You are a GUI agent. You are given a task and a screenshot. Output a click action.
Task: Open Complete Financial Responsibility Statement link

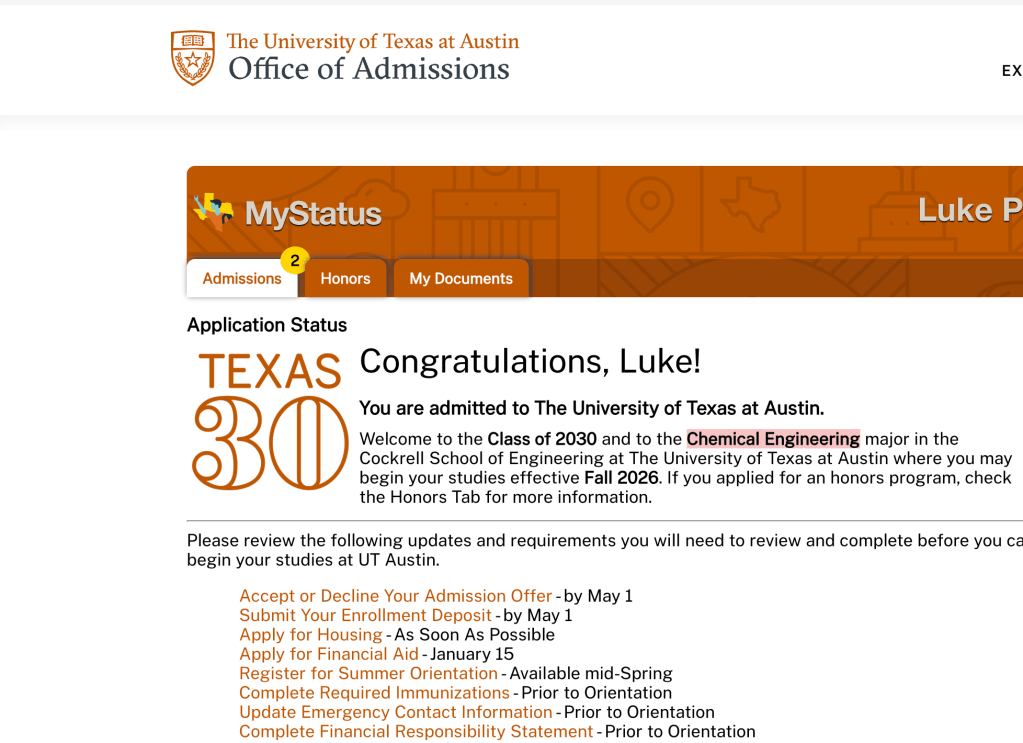[x=416, y=732]
